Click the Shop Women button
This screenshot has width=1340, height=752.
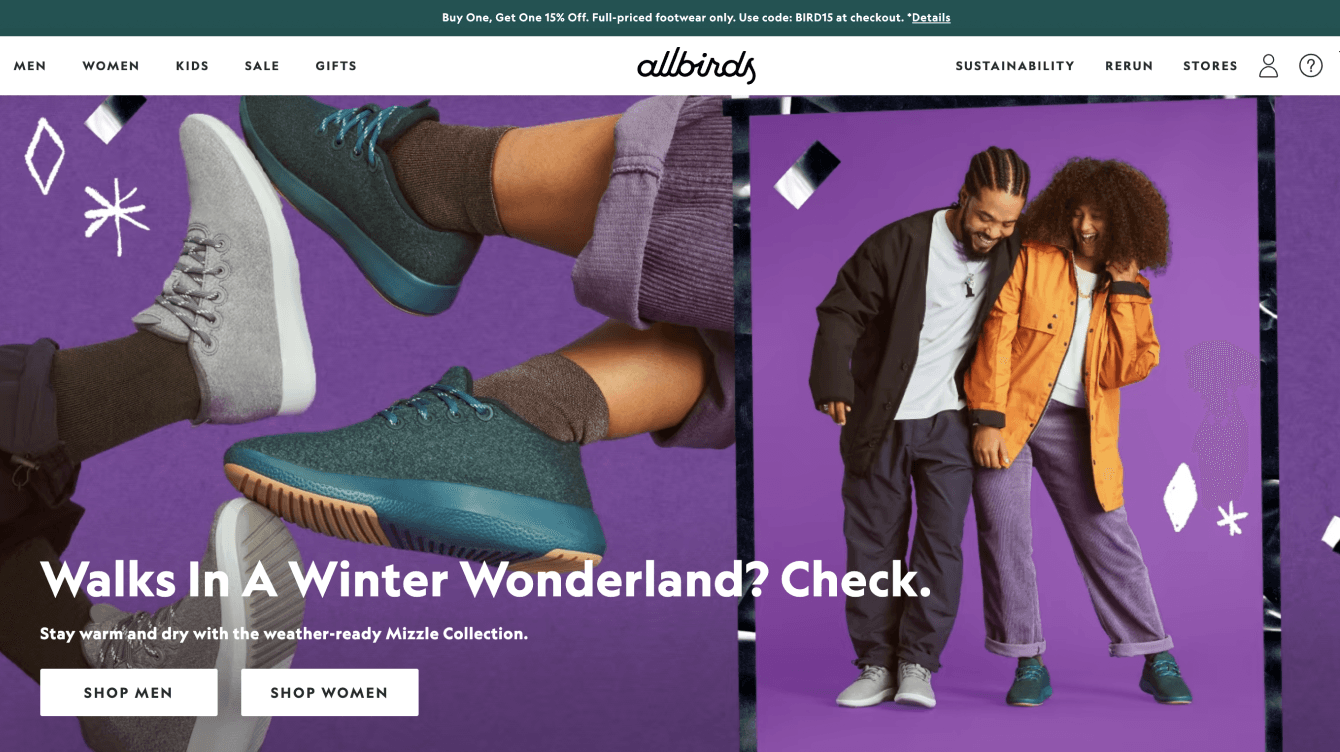pyautogui.click(x=329, y=692)
